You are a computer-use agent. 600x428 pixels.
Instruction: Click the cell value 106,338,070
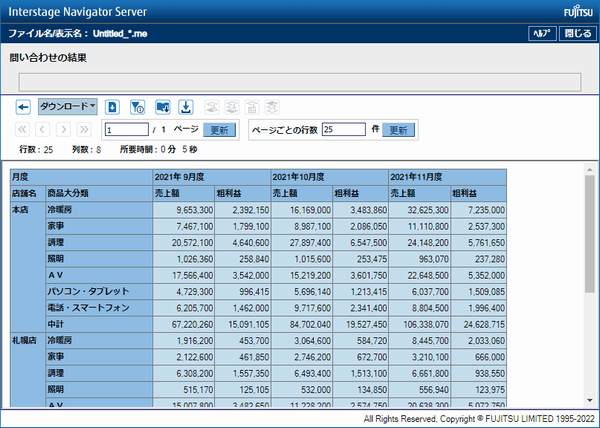pos(419,324)
